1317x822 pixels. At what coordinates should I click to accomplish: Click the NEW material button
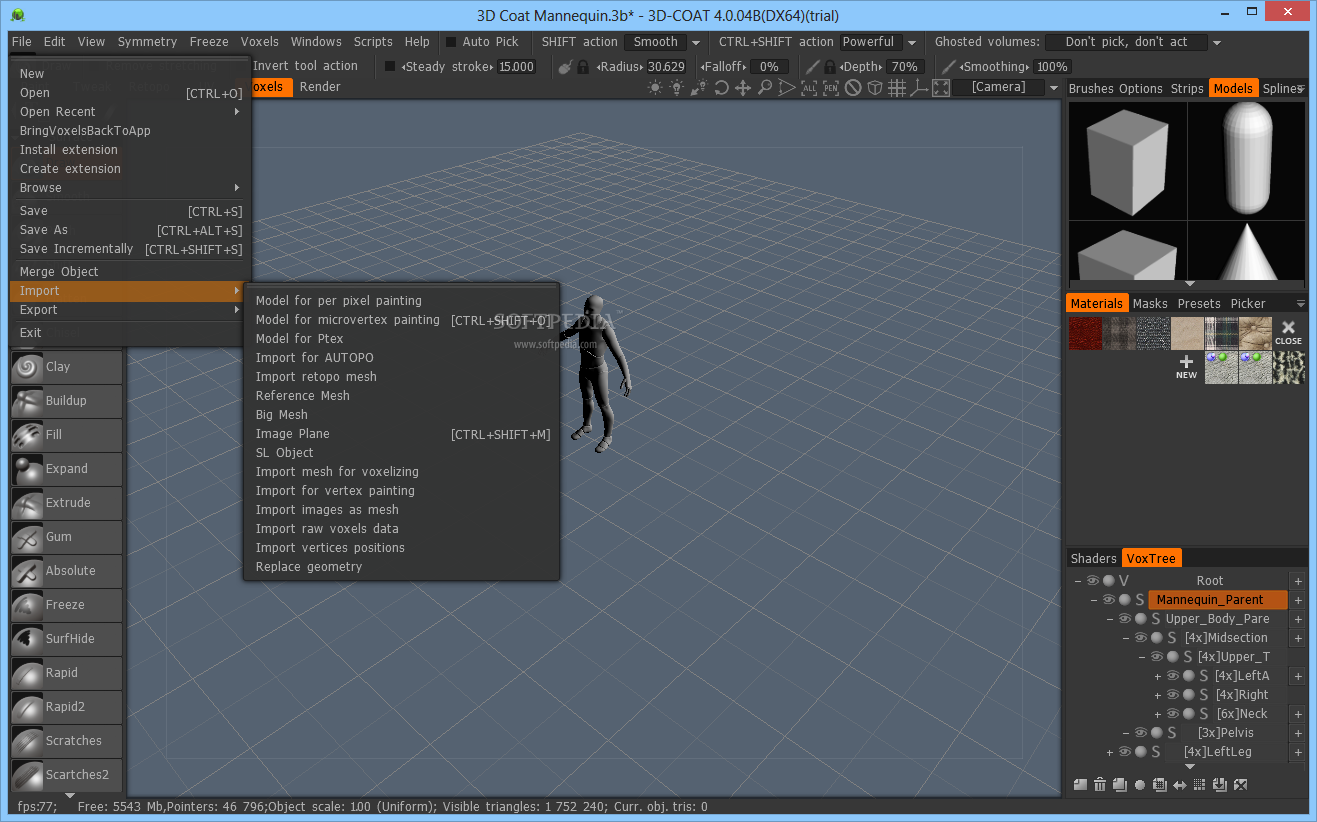click(x=1186, y=367)
